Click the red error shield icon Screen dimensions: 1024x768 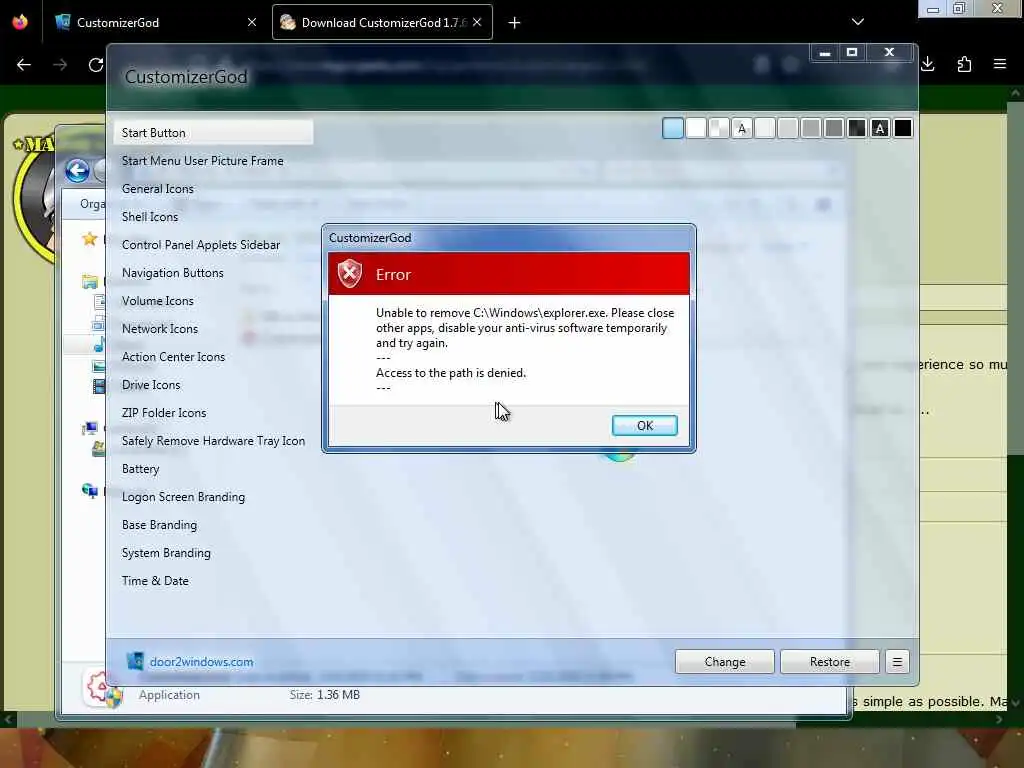click(x=350, y=273)
